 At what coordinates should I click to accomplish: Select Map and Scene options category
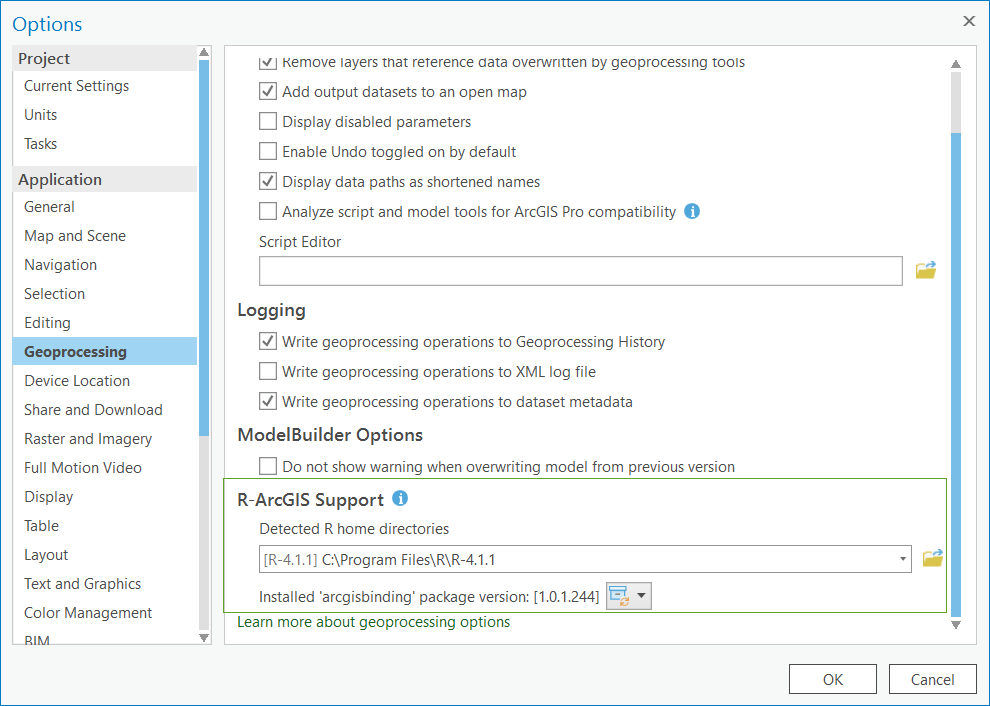[75, 236]
